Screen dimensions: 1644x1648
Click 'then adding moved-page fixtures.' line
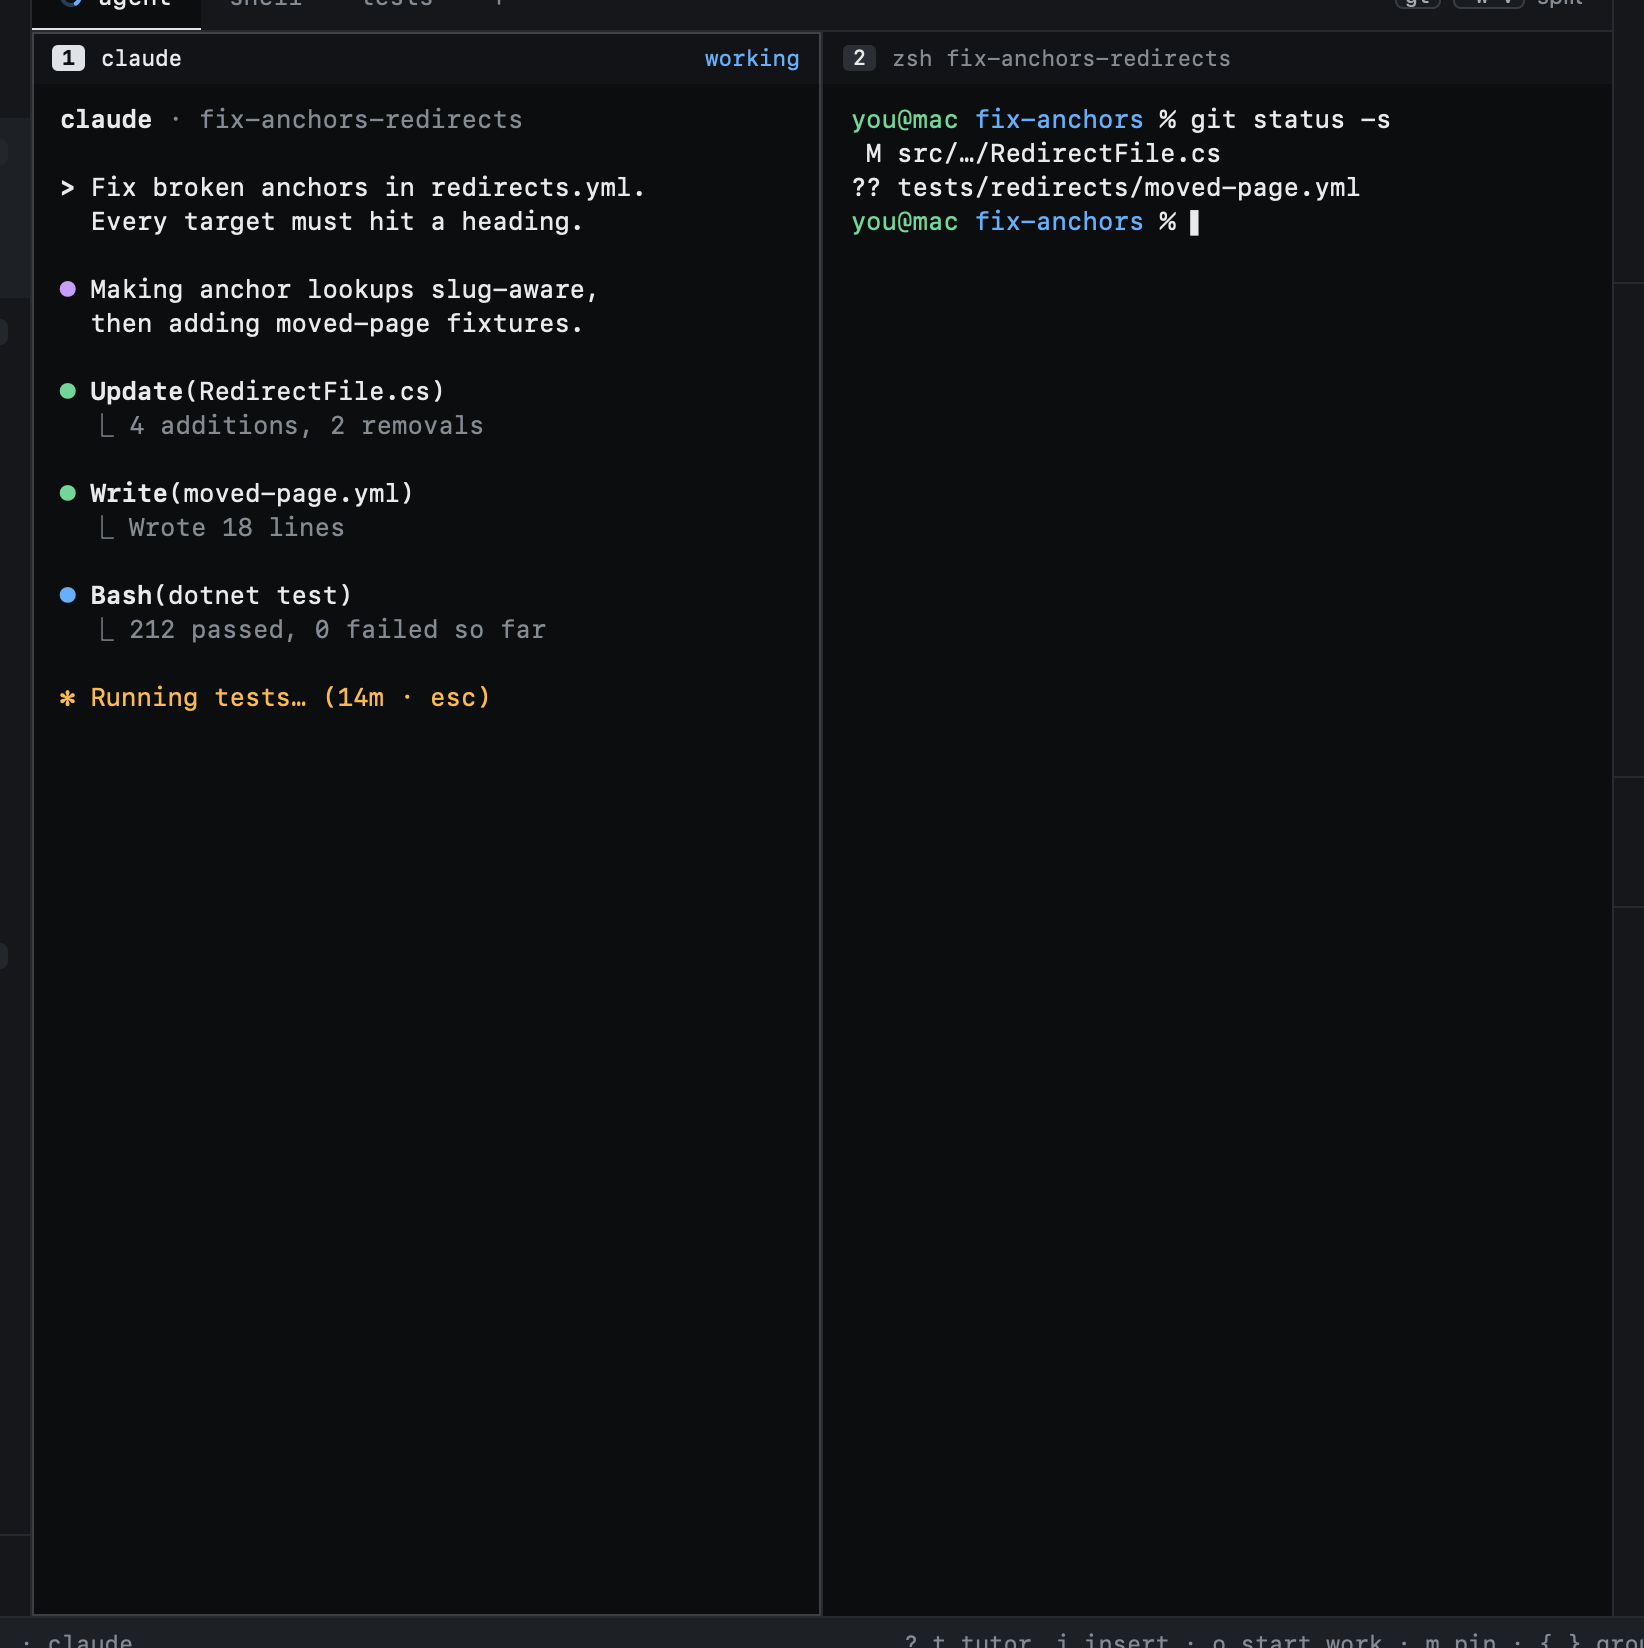[x=337, y=324]
